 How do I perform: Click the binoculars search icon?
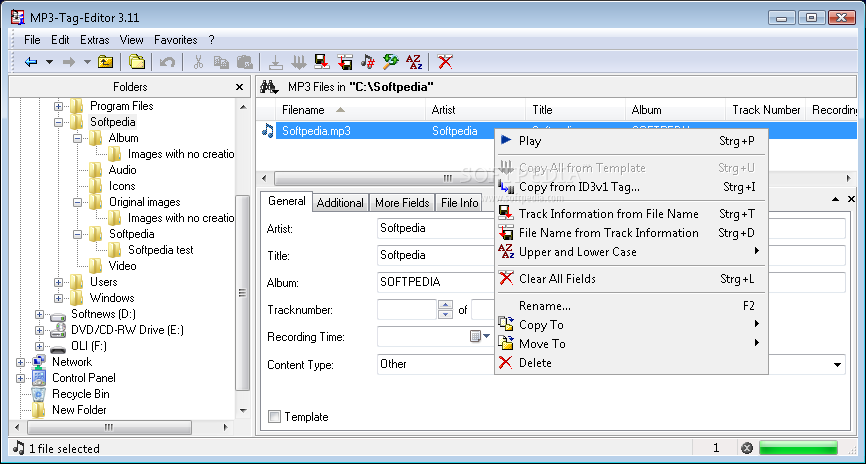(x=270, y=87)
